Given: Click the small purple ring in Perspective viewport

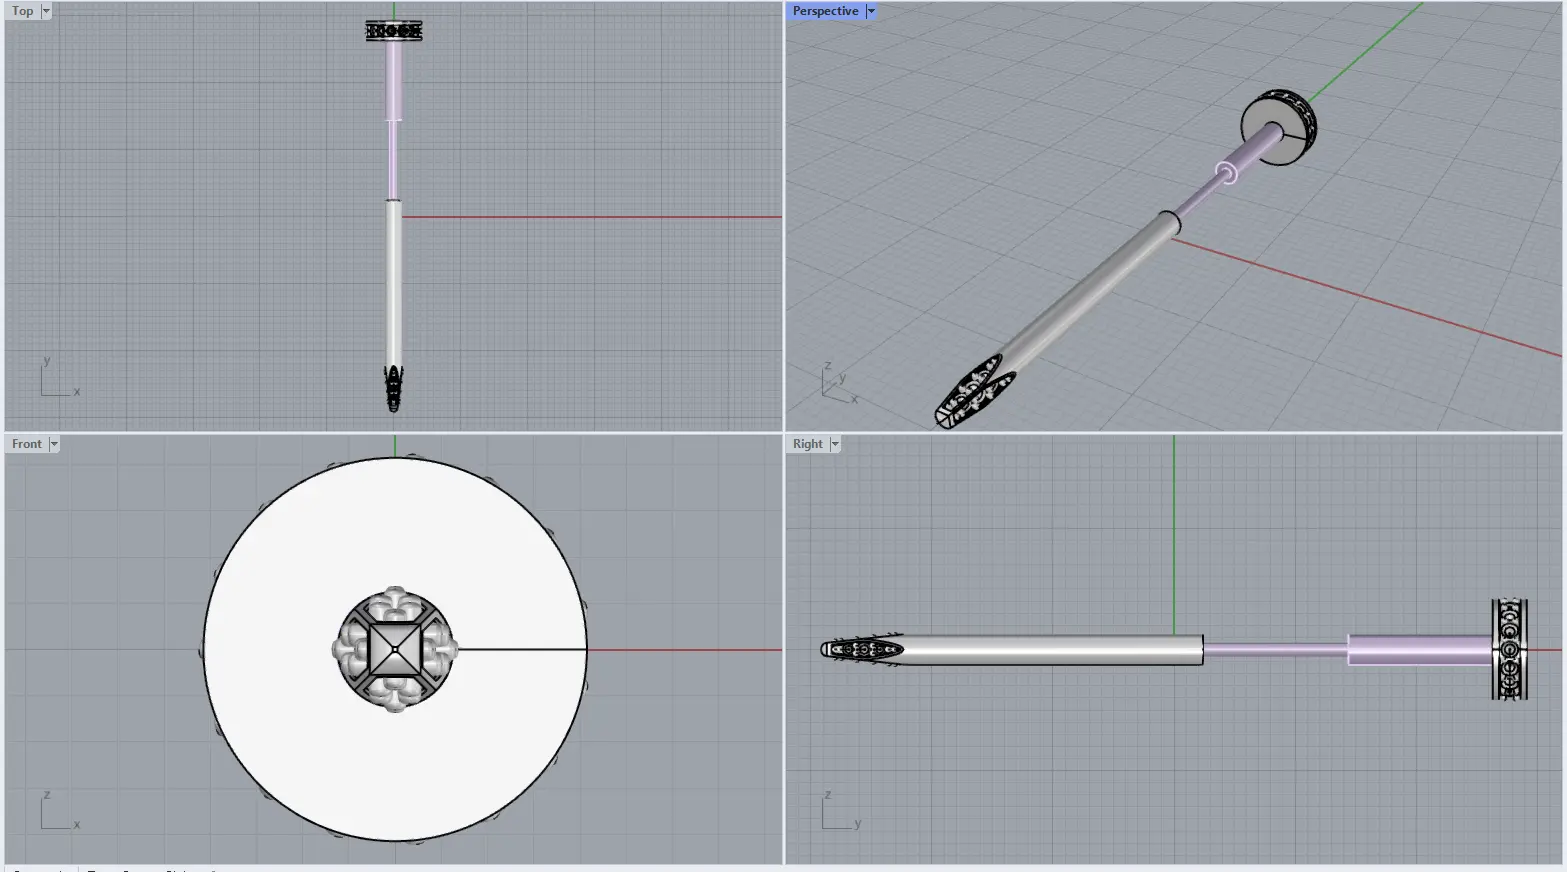Looking at the screenshot, I should [1227, 173].
